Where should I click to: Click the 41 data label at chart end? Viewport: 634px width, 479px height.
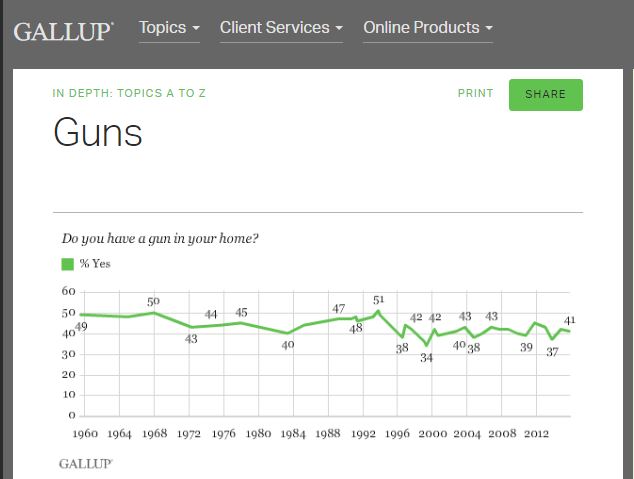(570, 321)
